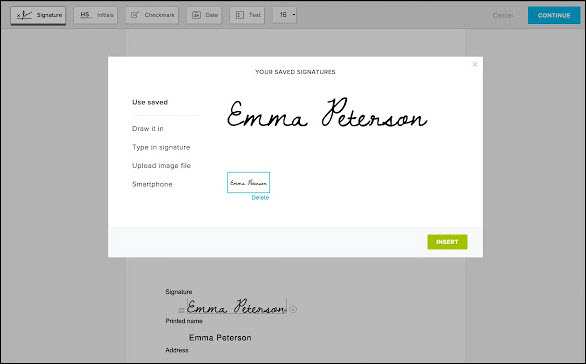
Task: Click the green INSERT button
Action: tap(447, 242)
